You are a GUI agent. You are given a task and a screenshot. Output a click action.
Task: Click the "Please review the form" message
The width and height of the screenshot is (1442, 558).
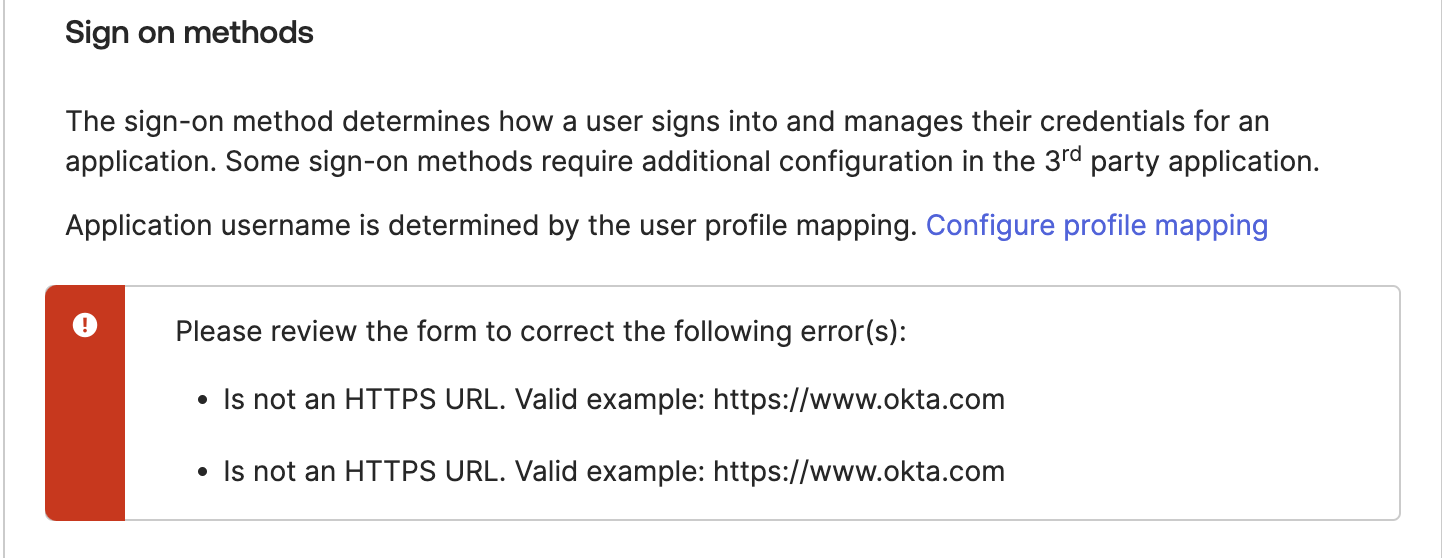point(540,331)
